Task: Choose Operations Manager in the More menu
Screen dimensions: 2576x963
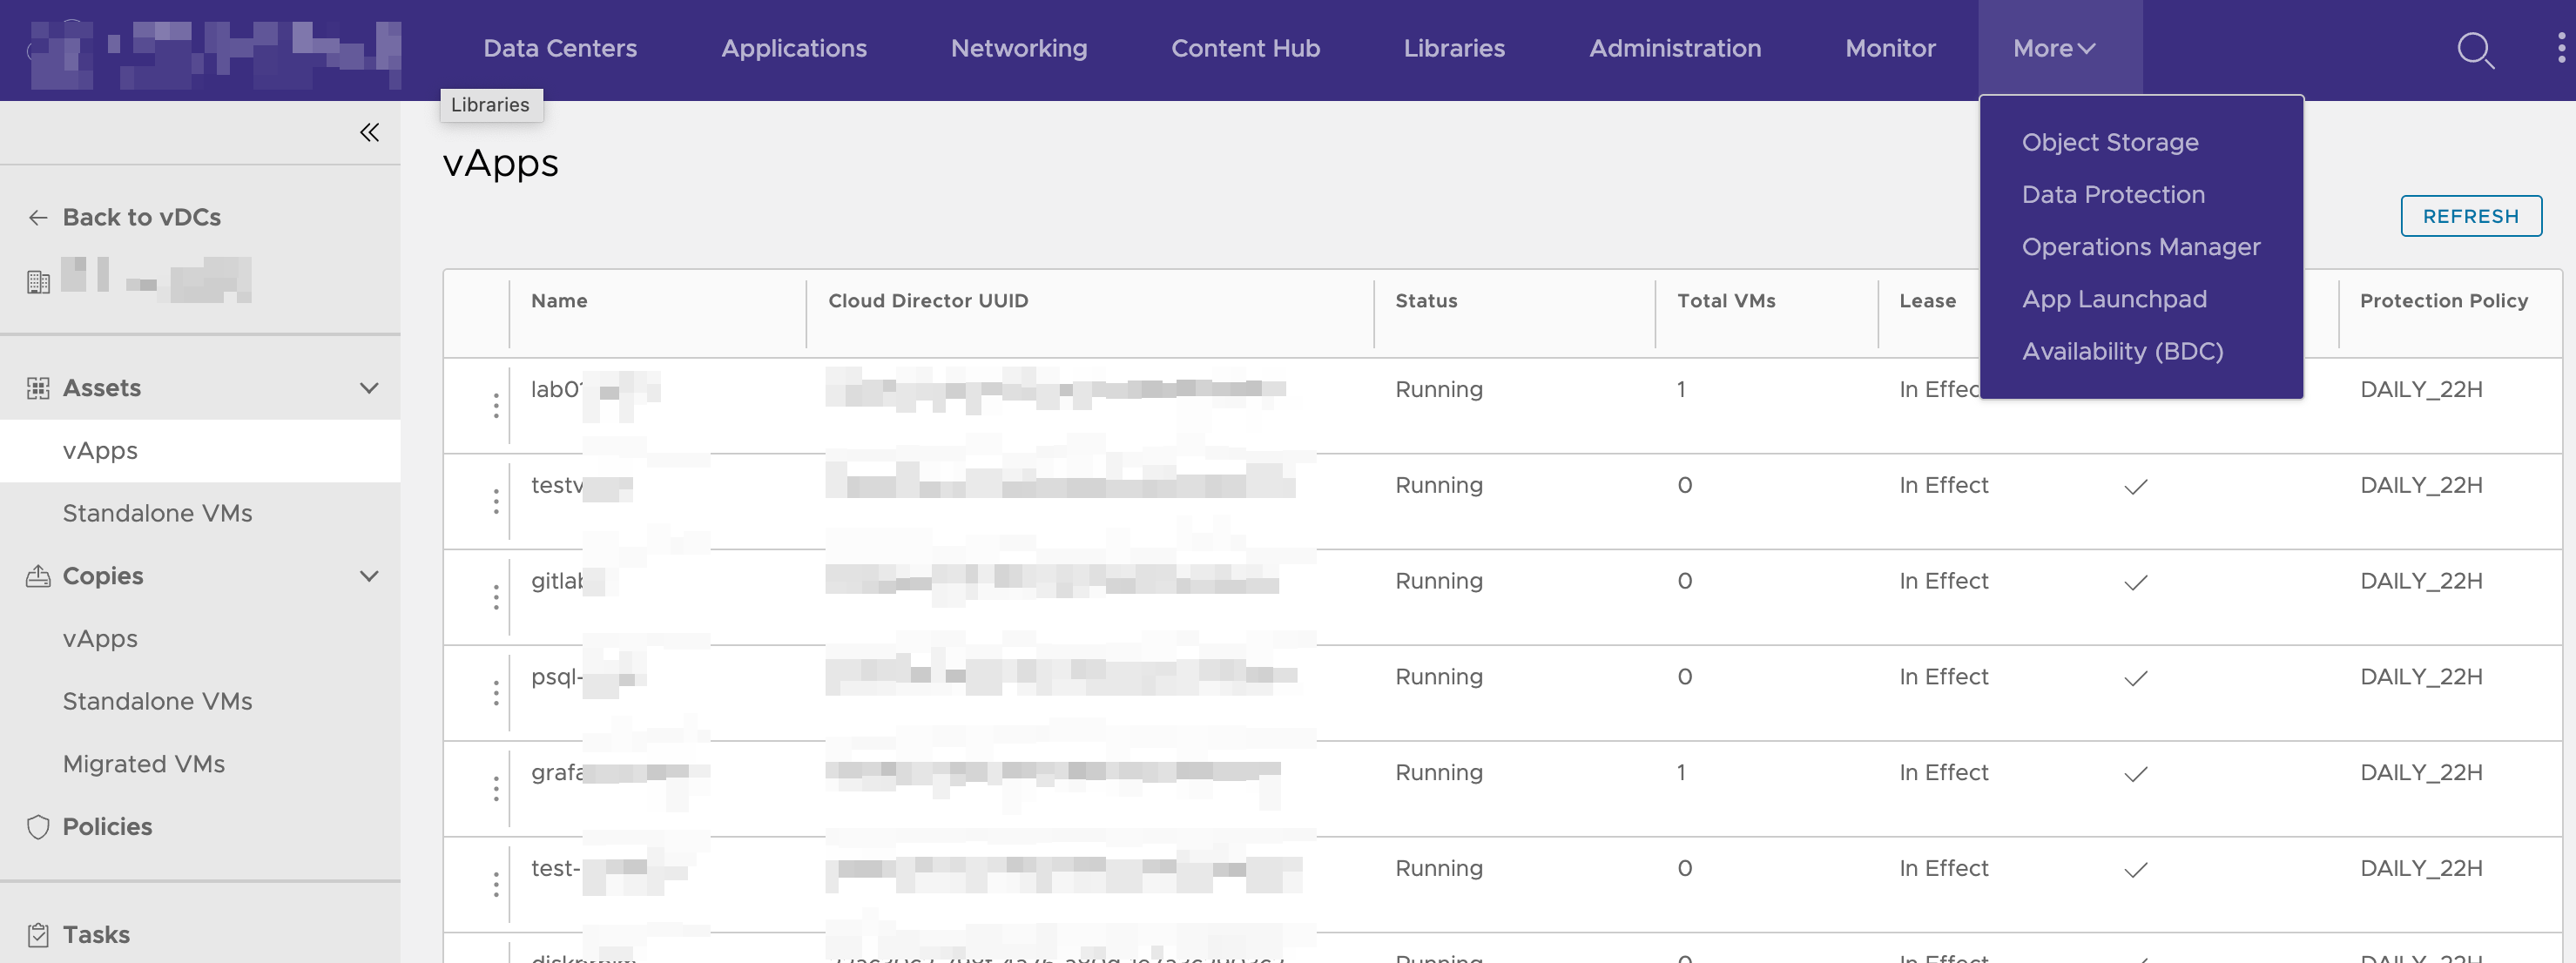Action: tap(2141, 247)
